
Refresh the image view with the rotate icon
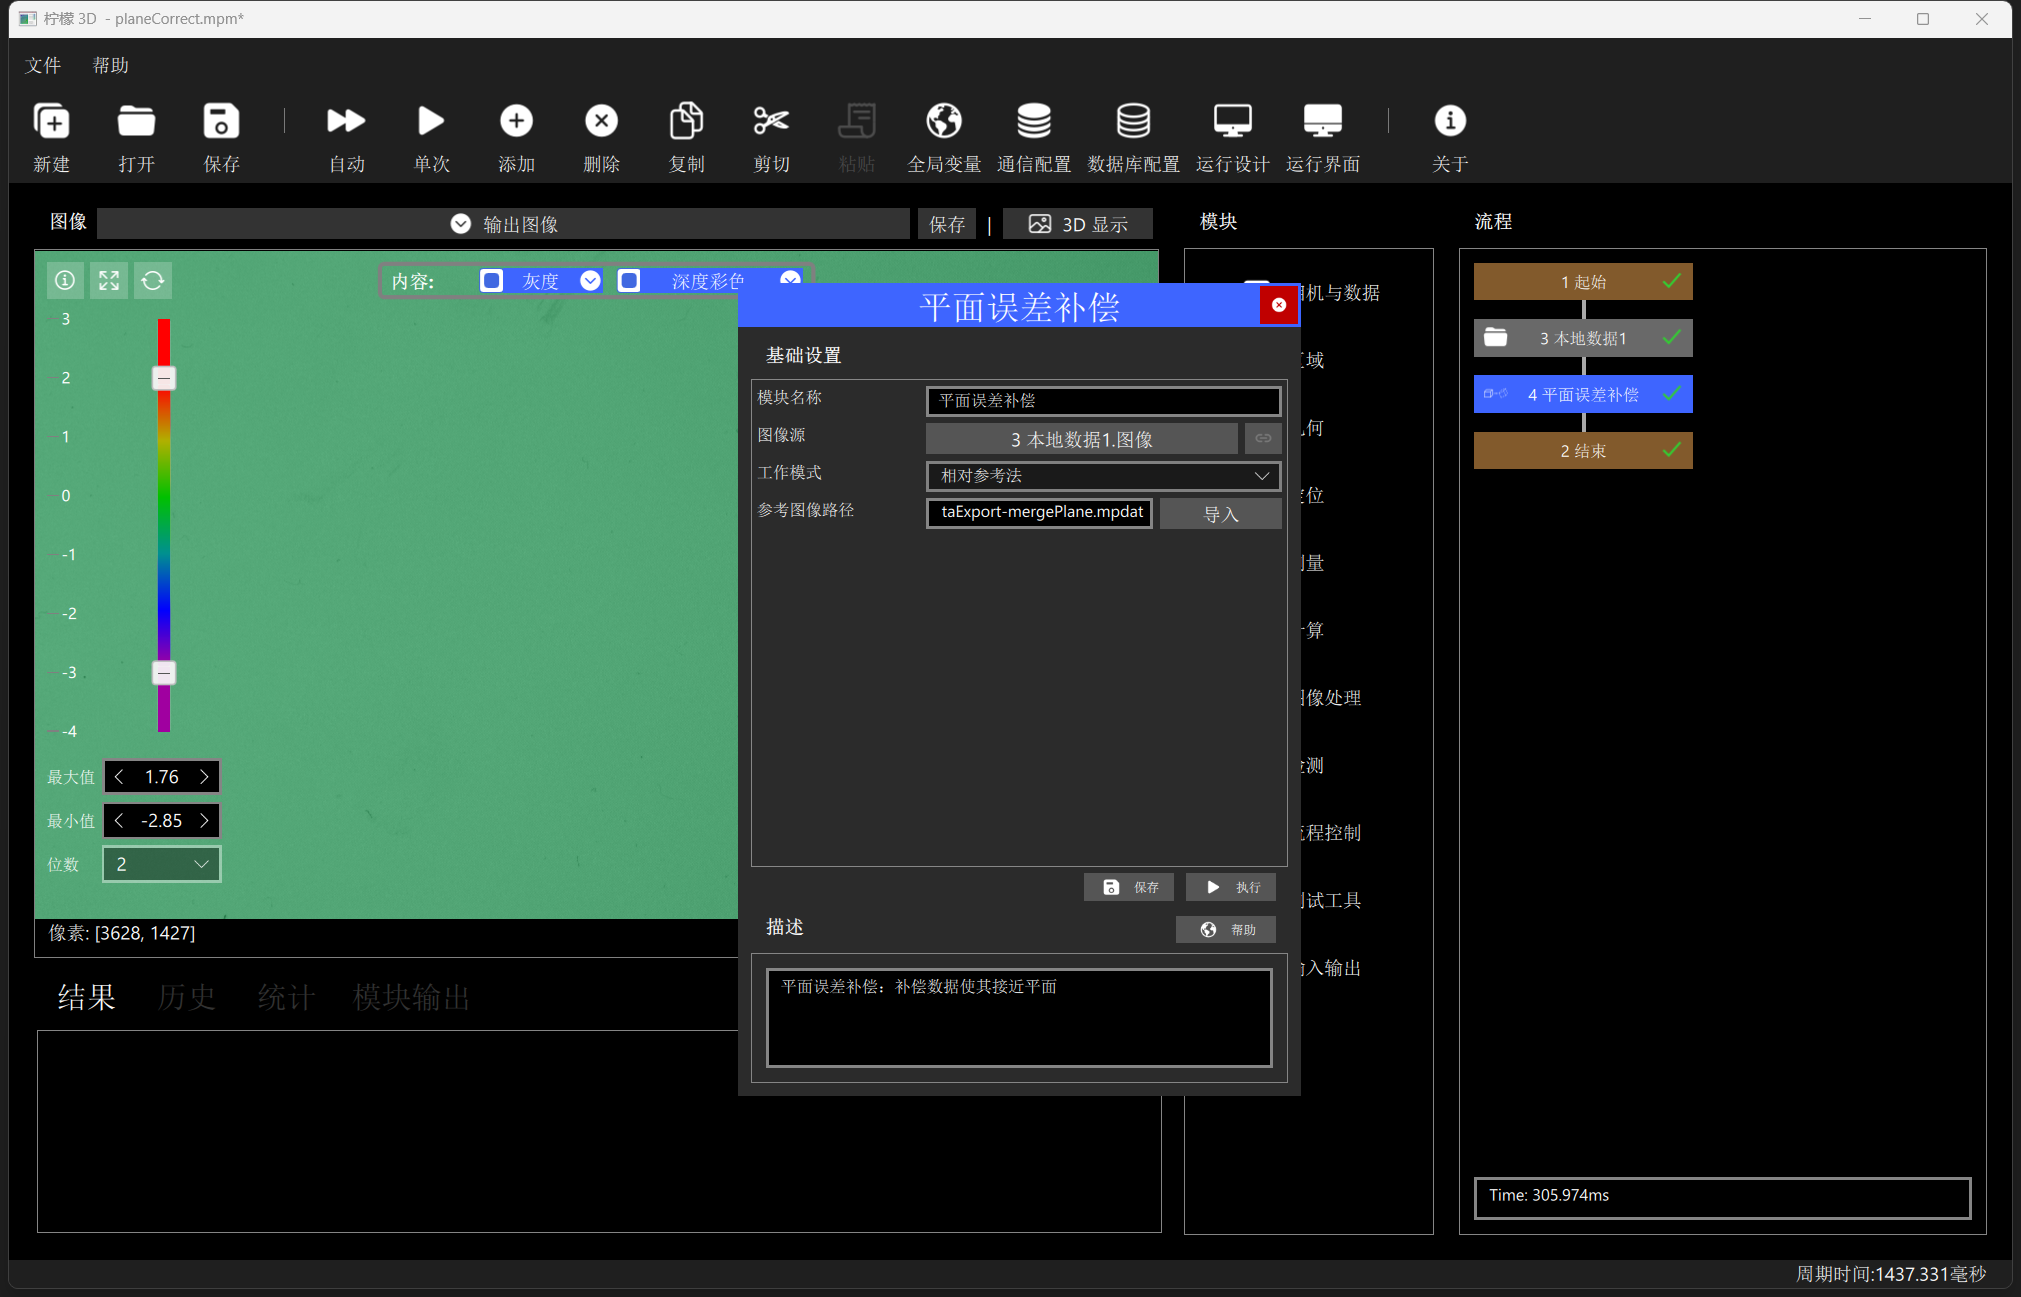tap(153, 281)
